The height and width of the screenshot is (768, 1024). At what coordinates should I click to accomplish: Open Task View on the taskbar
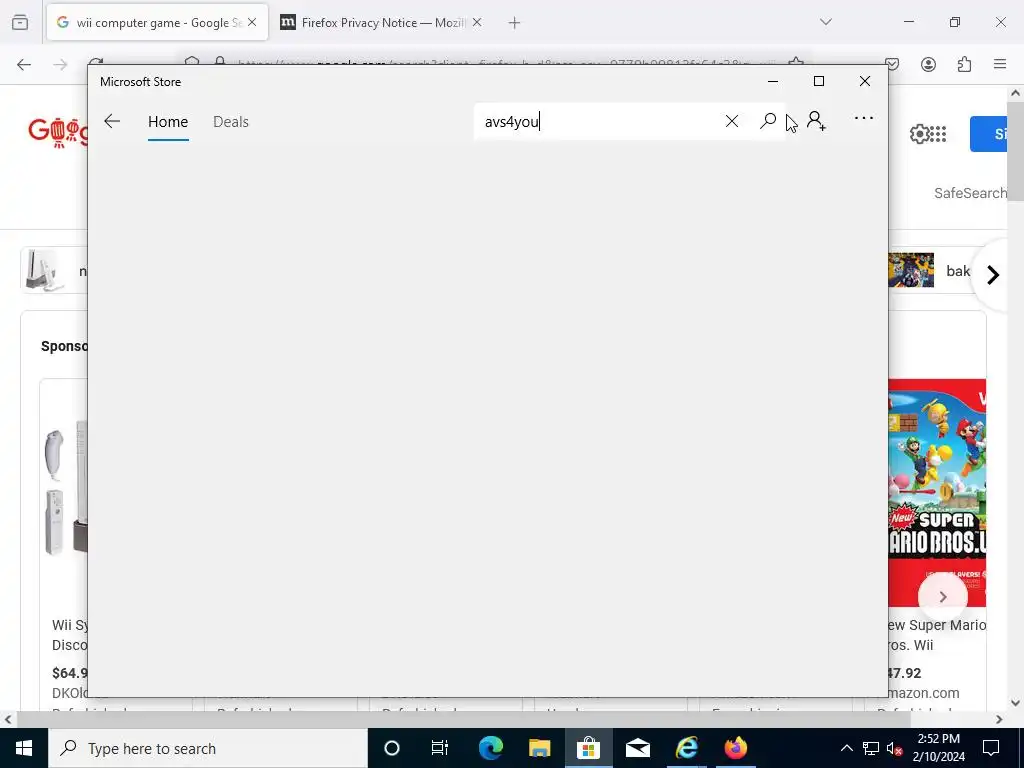[x=440, y=748]
